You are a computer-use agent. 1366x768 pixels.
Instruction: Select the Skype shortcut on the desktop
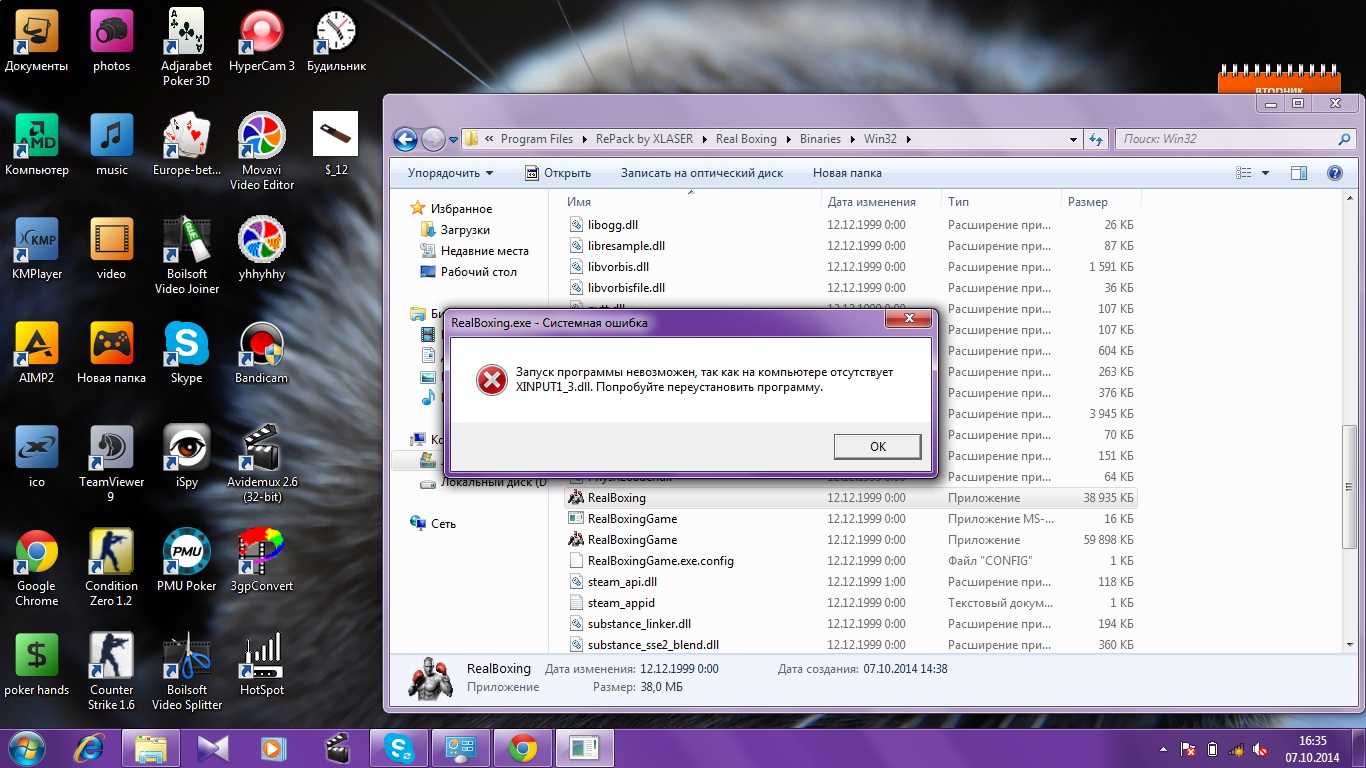(x=186, y=352)
